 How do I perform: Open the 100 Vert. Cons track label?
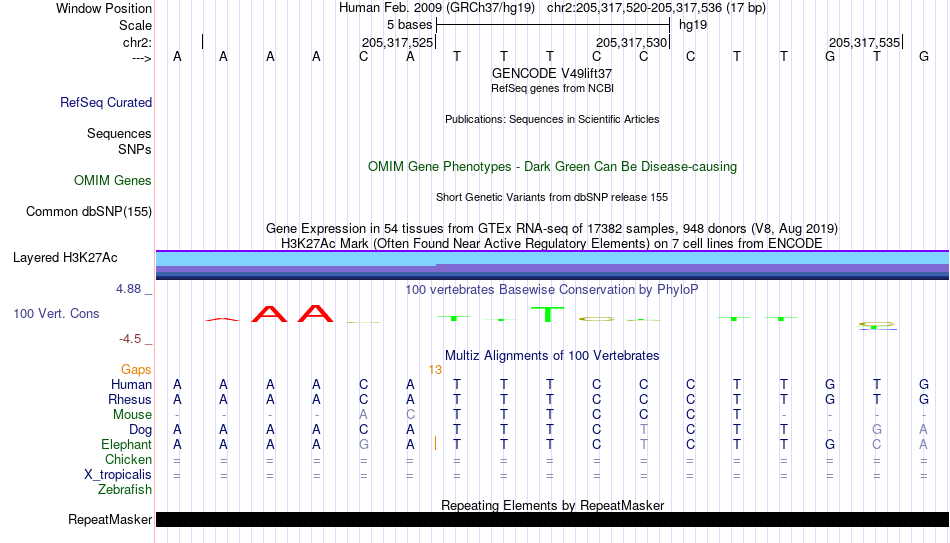coord(56,313)
